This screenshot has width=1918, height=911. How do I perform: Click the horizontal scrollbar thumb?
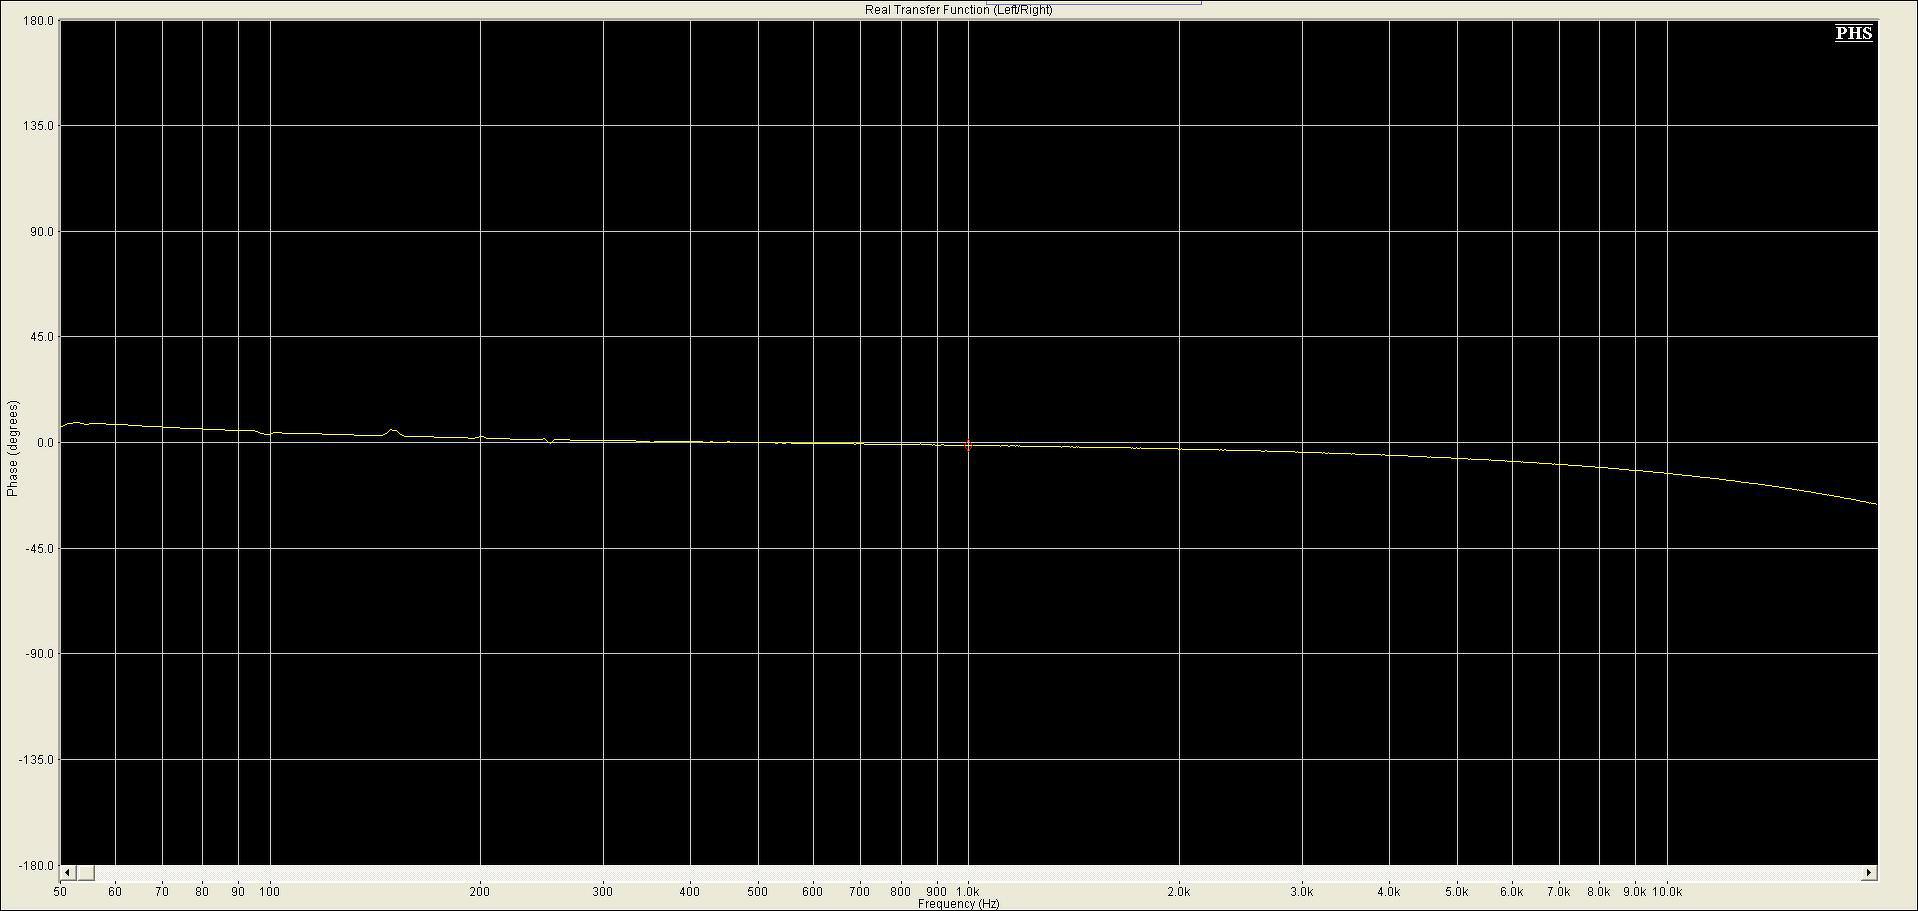click(x=85, y=873)
